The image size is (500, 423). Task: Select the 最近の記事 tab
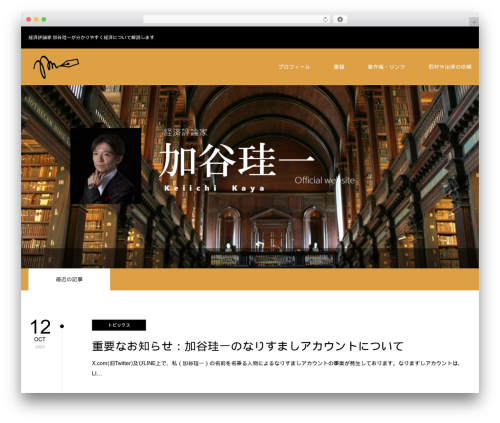69,279
